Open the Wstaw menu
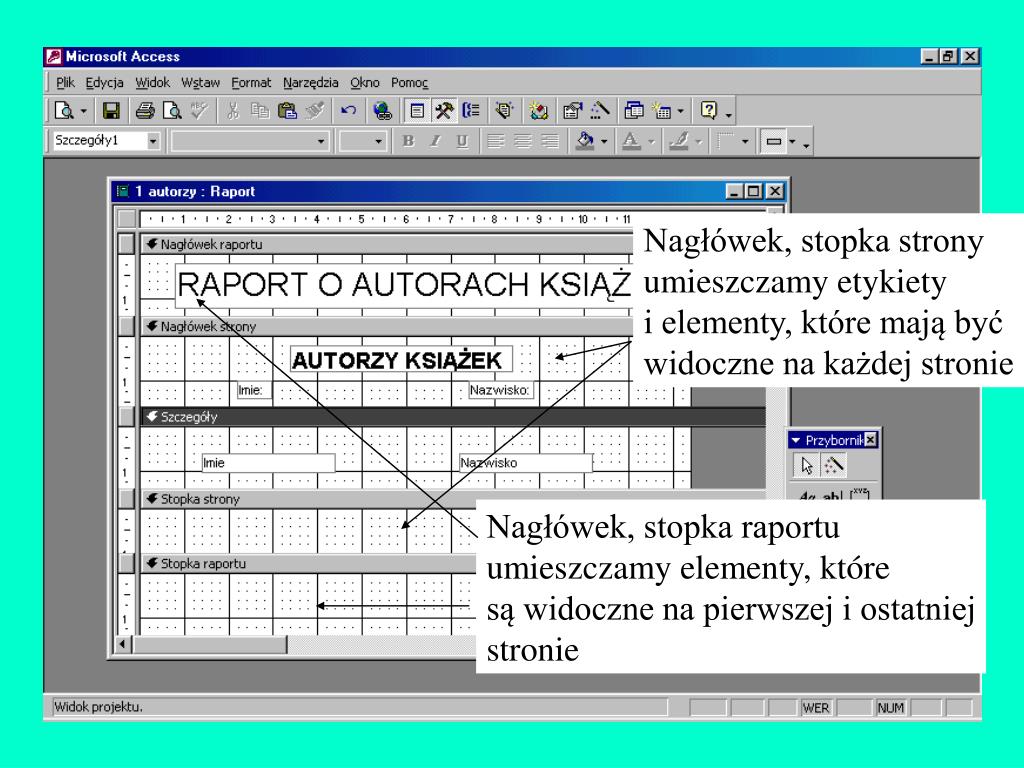 pyautogui.click(x=200, y=82)
